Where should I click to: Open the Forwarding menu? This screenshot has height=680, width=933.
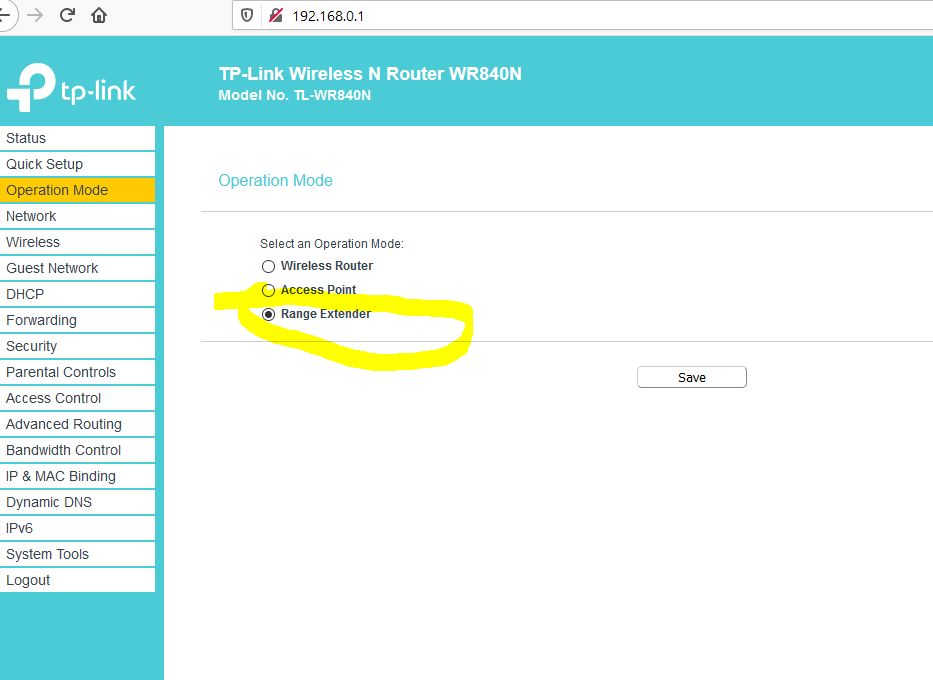coord(77,320)
